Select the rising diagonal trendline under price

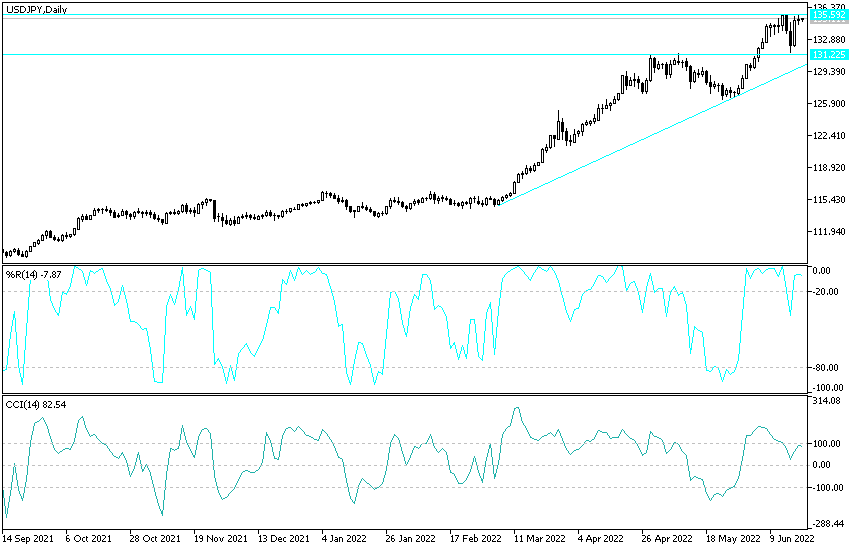point(653,134)
